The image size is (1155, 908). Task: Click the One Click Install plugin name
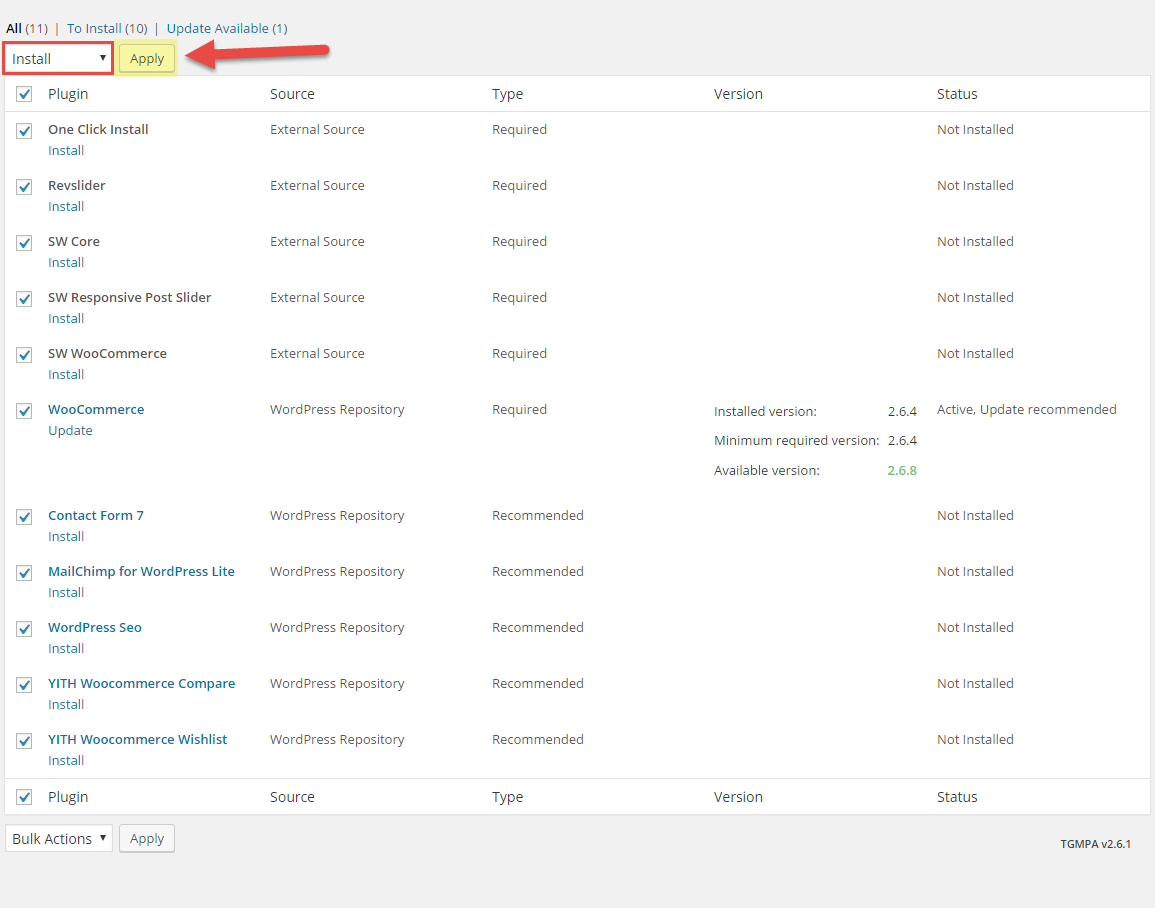99,130
